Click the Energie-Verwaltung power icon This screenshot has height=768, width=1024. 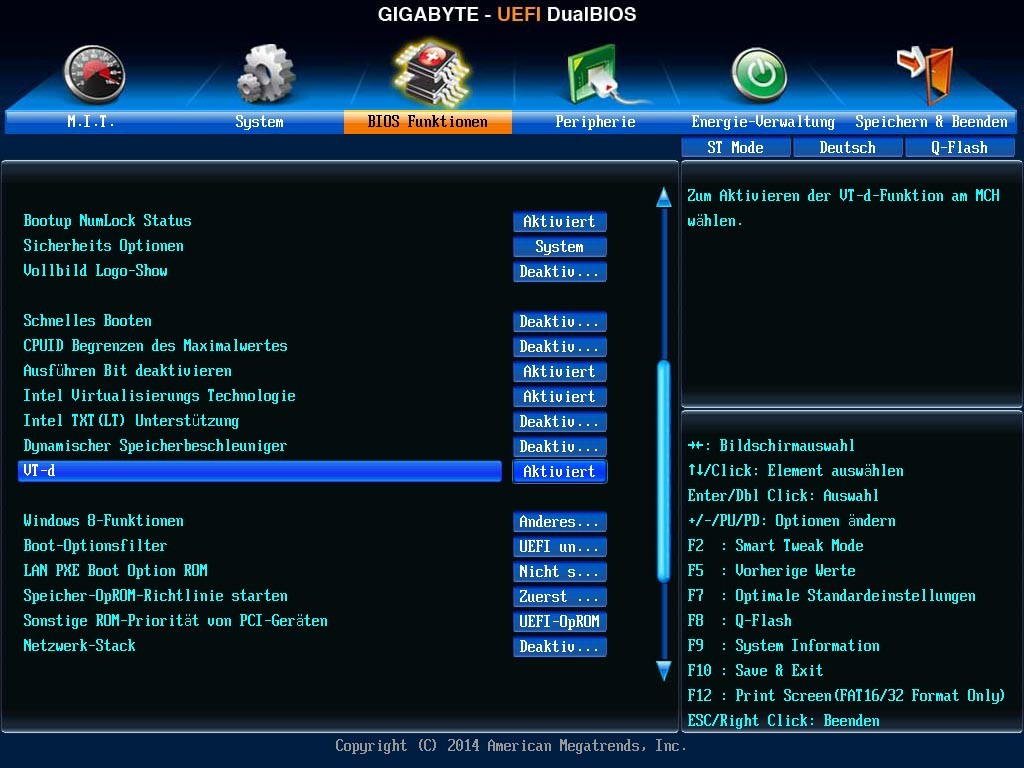pyautogui.click(x=760, y=75)
